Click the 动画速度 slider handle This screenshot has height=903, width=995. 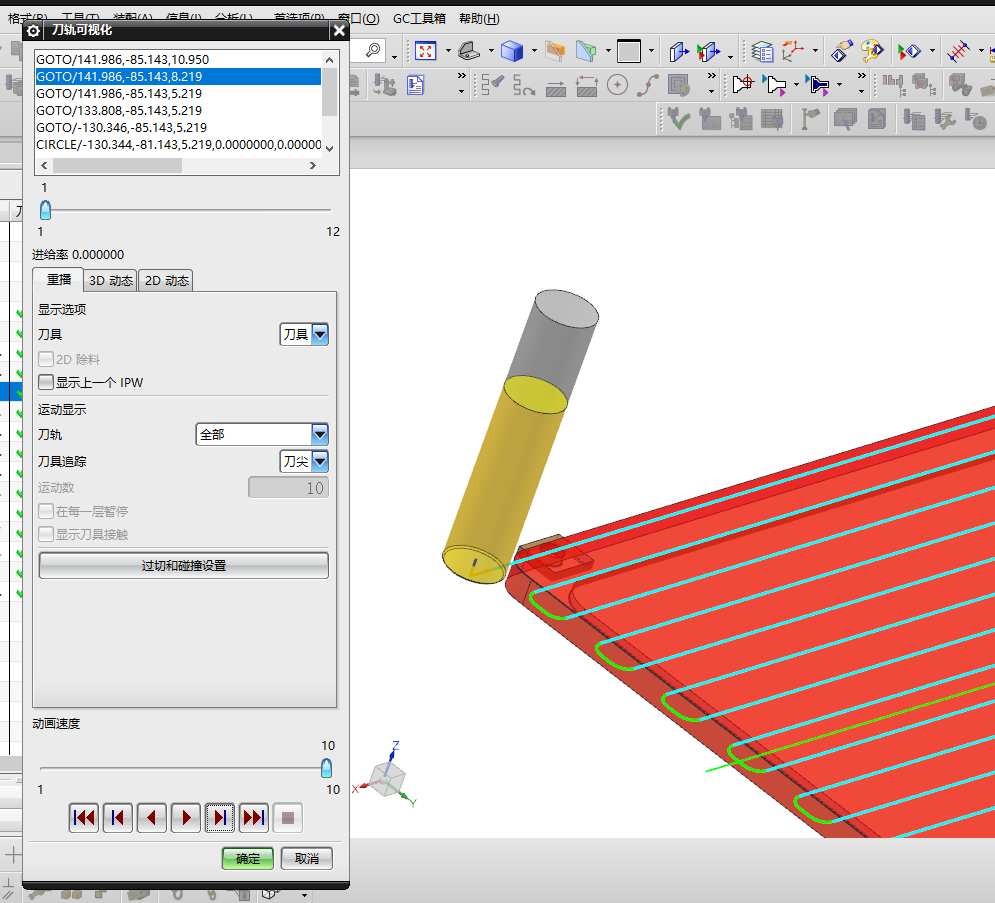[326, 768]
